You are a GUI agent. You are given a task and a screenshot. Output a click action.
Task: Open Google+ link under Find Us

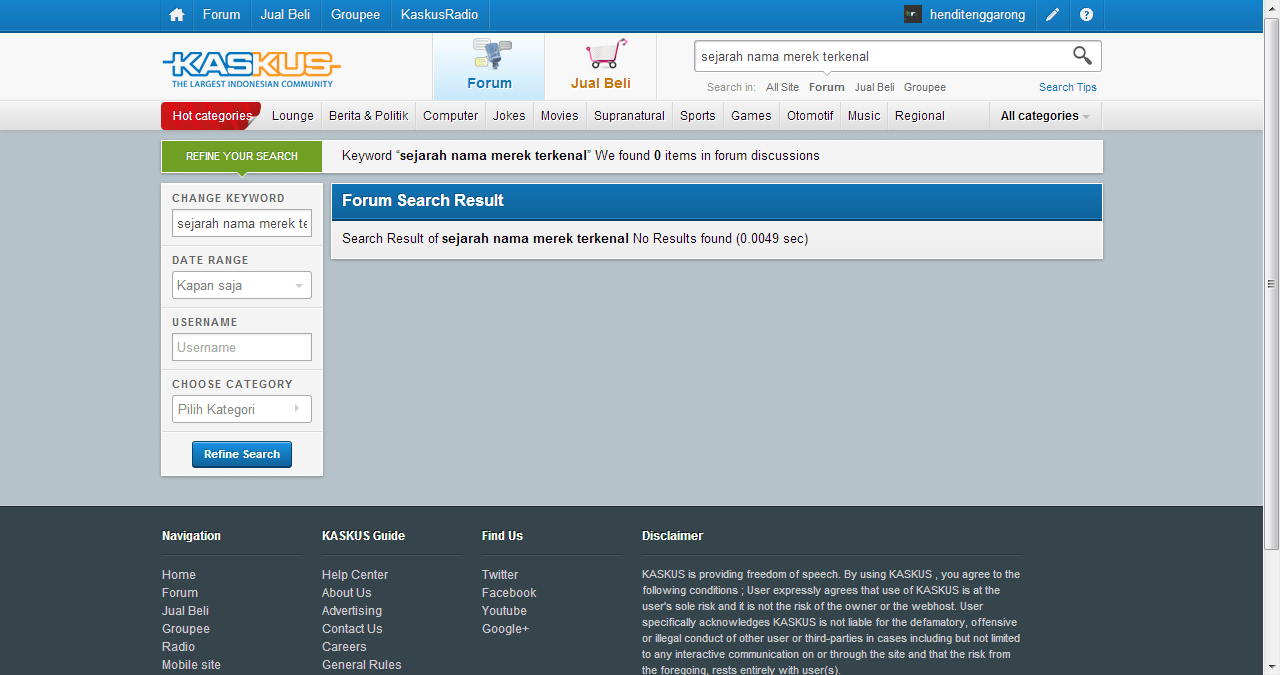click(x=505, y=629)
